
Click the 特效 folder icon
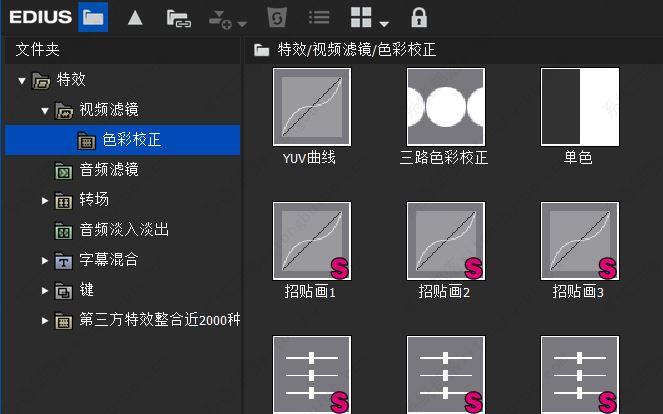[x=41, y=81]
